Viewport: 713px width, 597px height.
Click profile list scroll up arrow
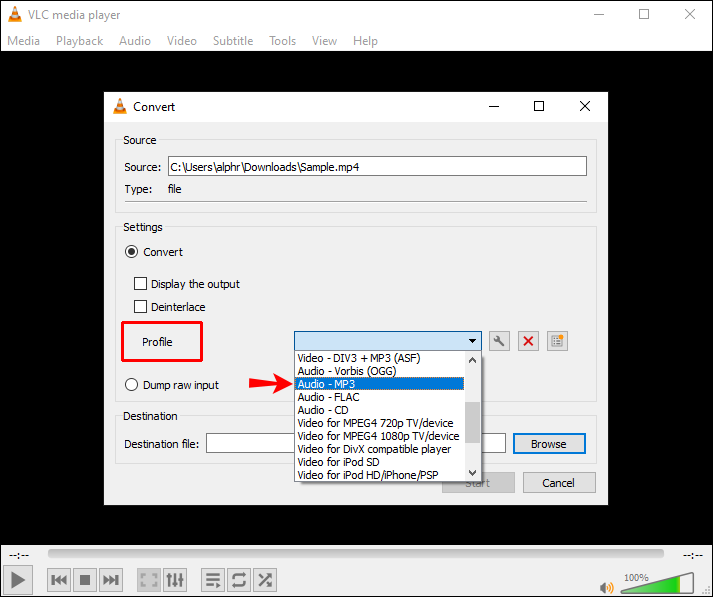(x=472, y=360)
